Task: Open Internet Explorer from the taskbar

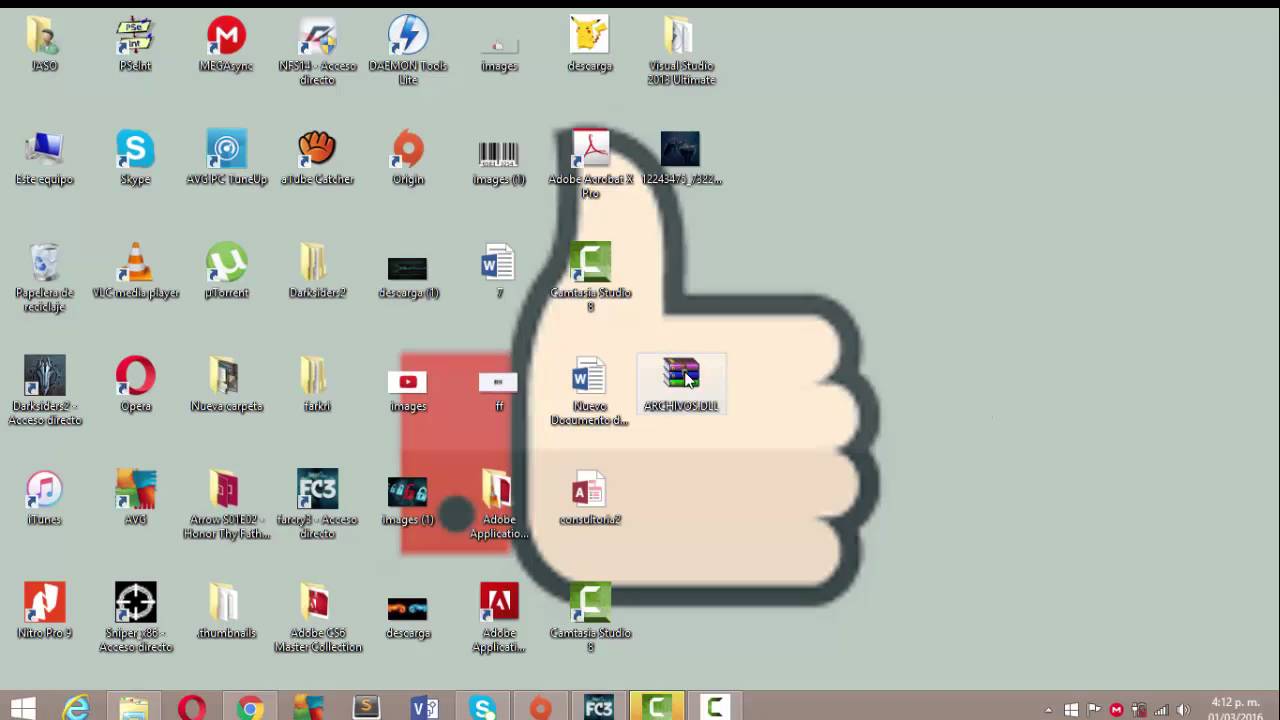Action: 76,708
